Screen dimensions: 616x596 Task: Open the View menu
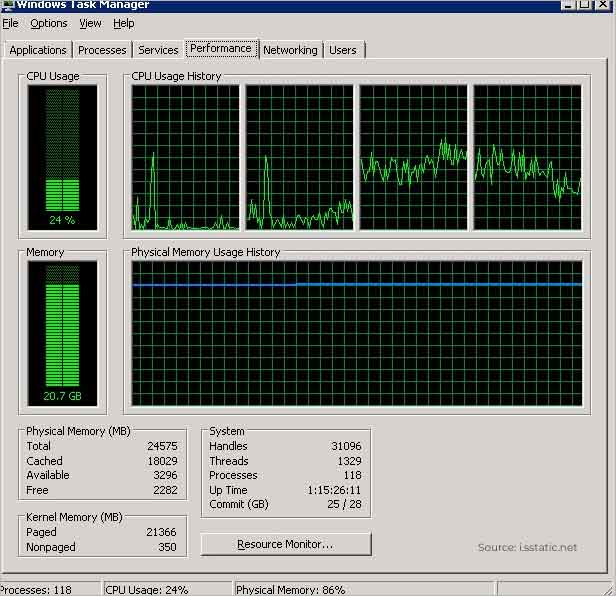pyautogui.click(x=90, y=24)
